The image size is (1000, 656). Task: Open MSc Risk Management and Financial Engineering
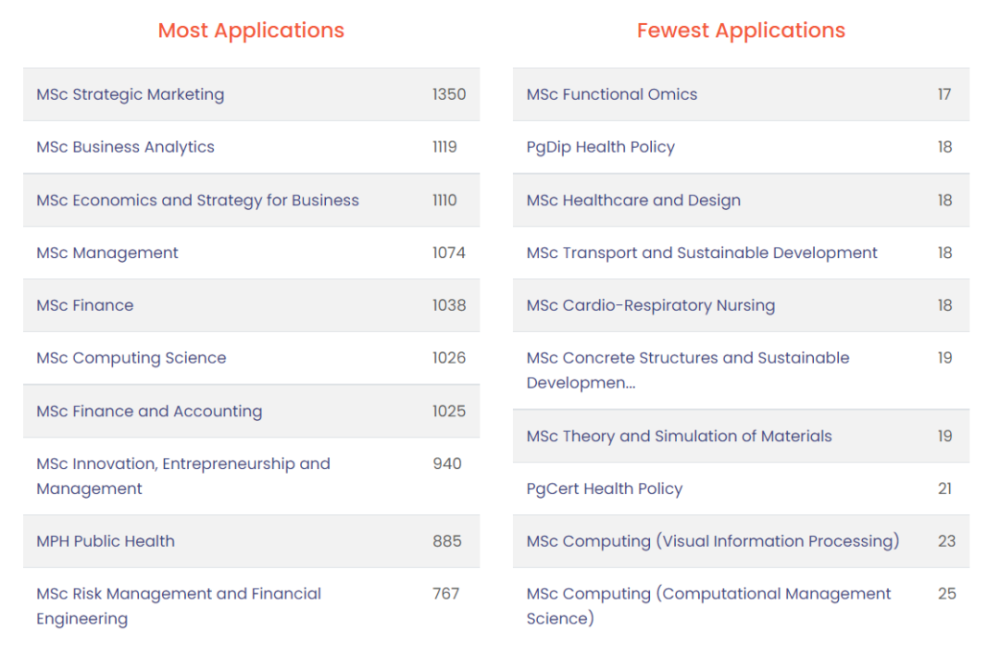pyautogui.click(x=251, y=606)
